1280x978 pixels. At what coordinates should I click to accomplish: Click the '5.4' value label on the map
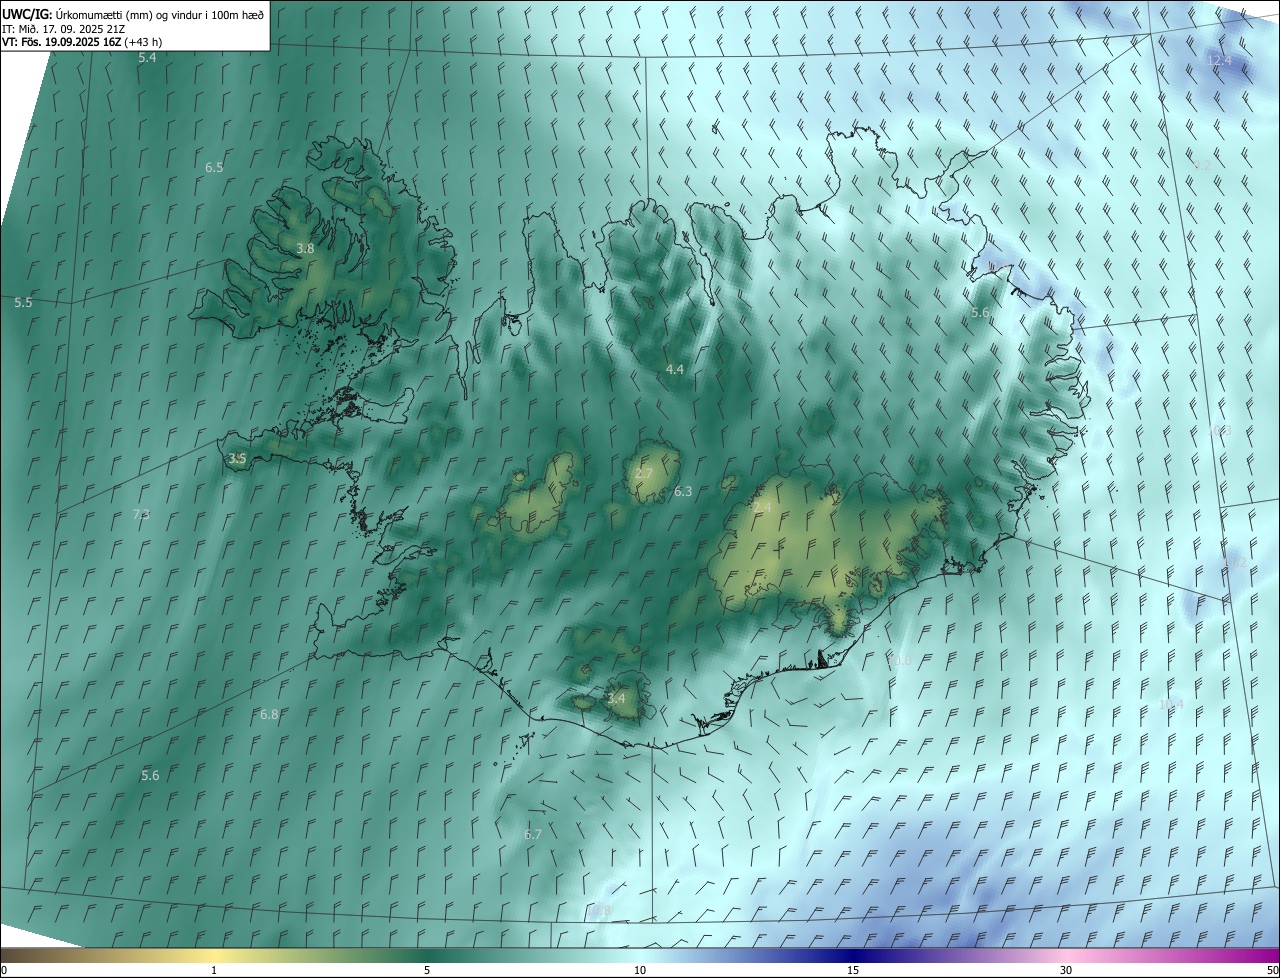coord(147,58)
